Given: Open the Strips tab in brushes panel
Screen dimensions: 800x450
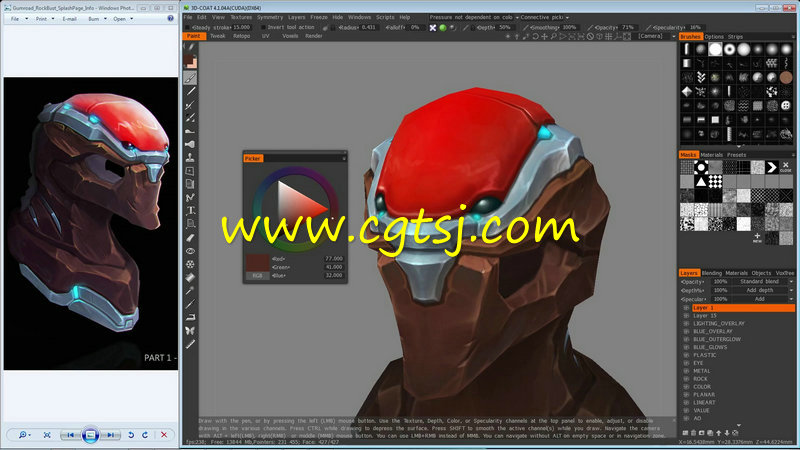Looking at the screenshot, I should pyautogui.click(x=735, y=37).
